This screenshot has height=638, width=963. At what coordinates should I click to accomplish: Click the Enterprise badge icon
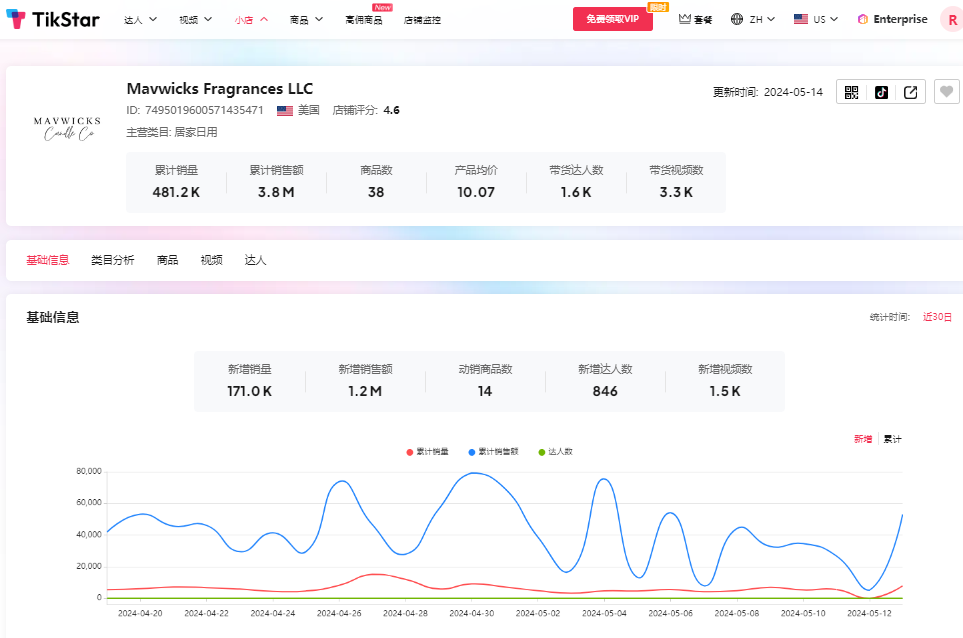pyautogui.click(x=863, y=19)
